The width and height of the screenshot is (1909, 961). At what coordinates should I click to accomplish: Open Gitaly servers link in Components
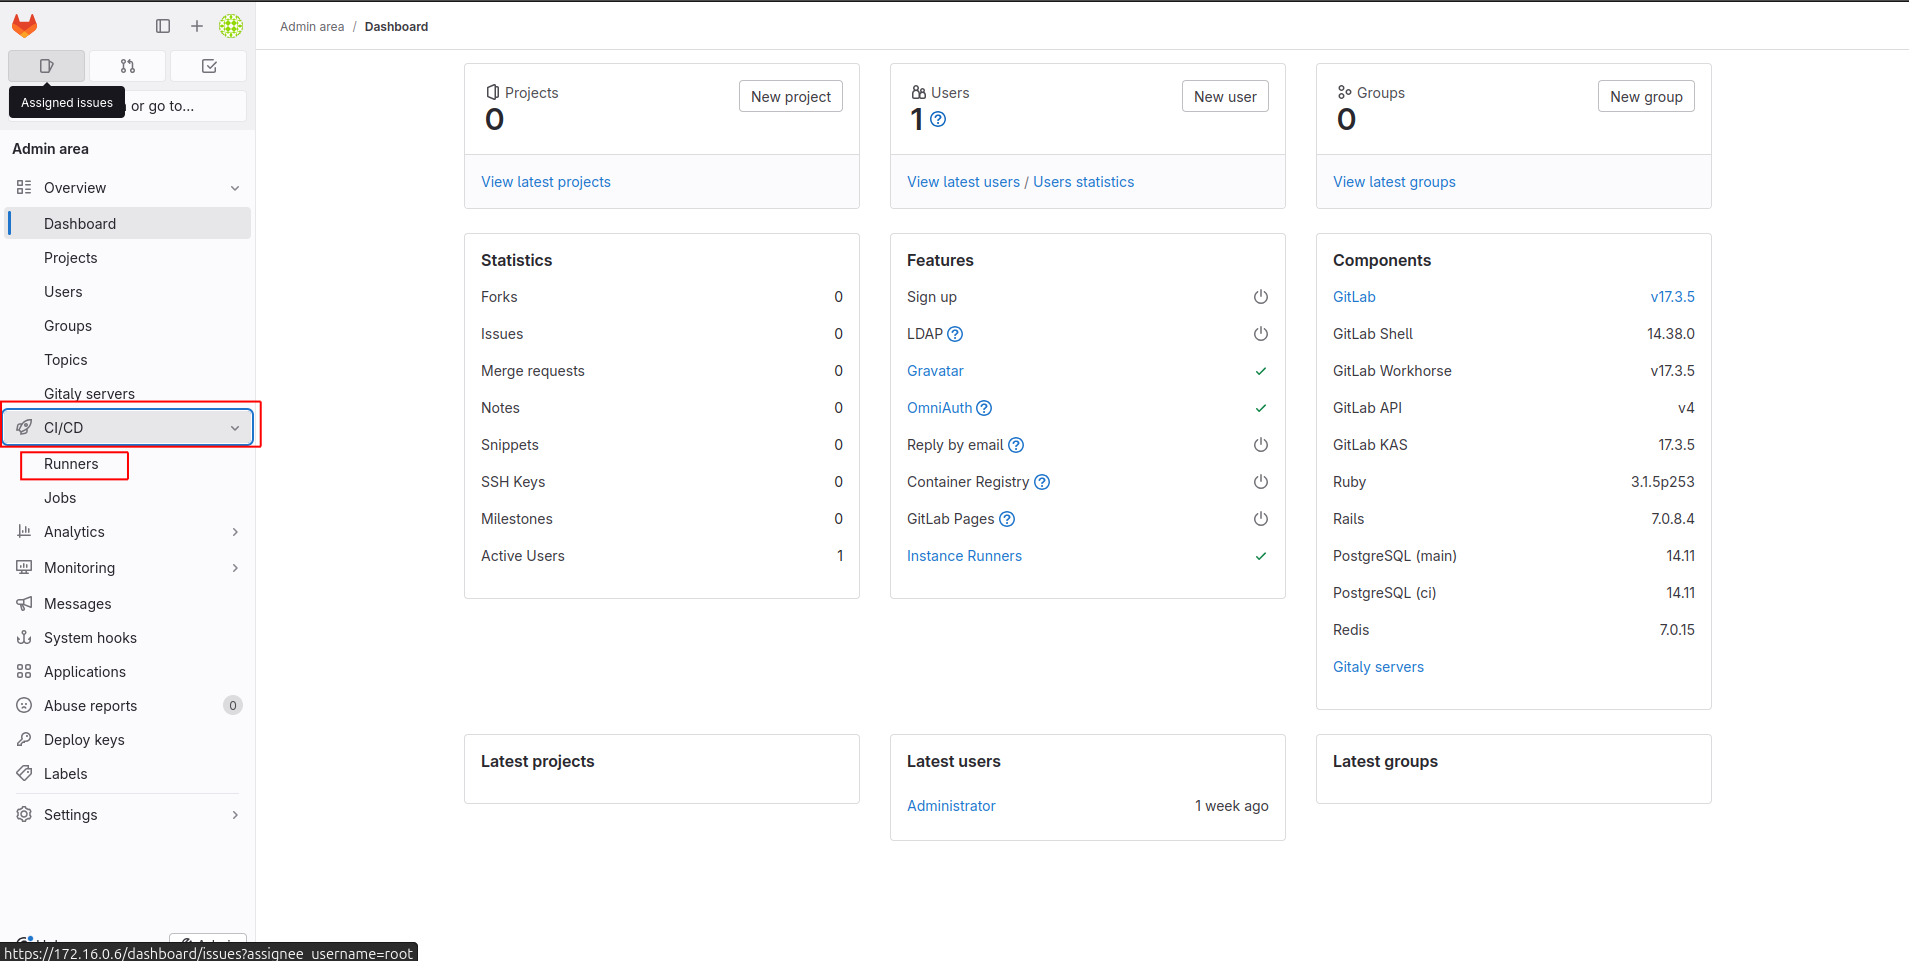coord(1378,667)
